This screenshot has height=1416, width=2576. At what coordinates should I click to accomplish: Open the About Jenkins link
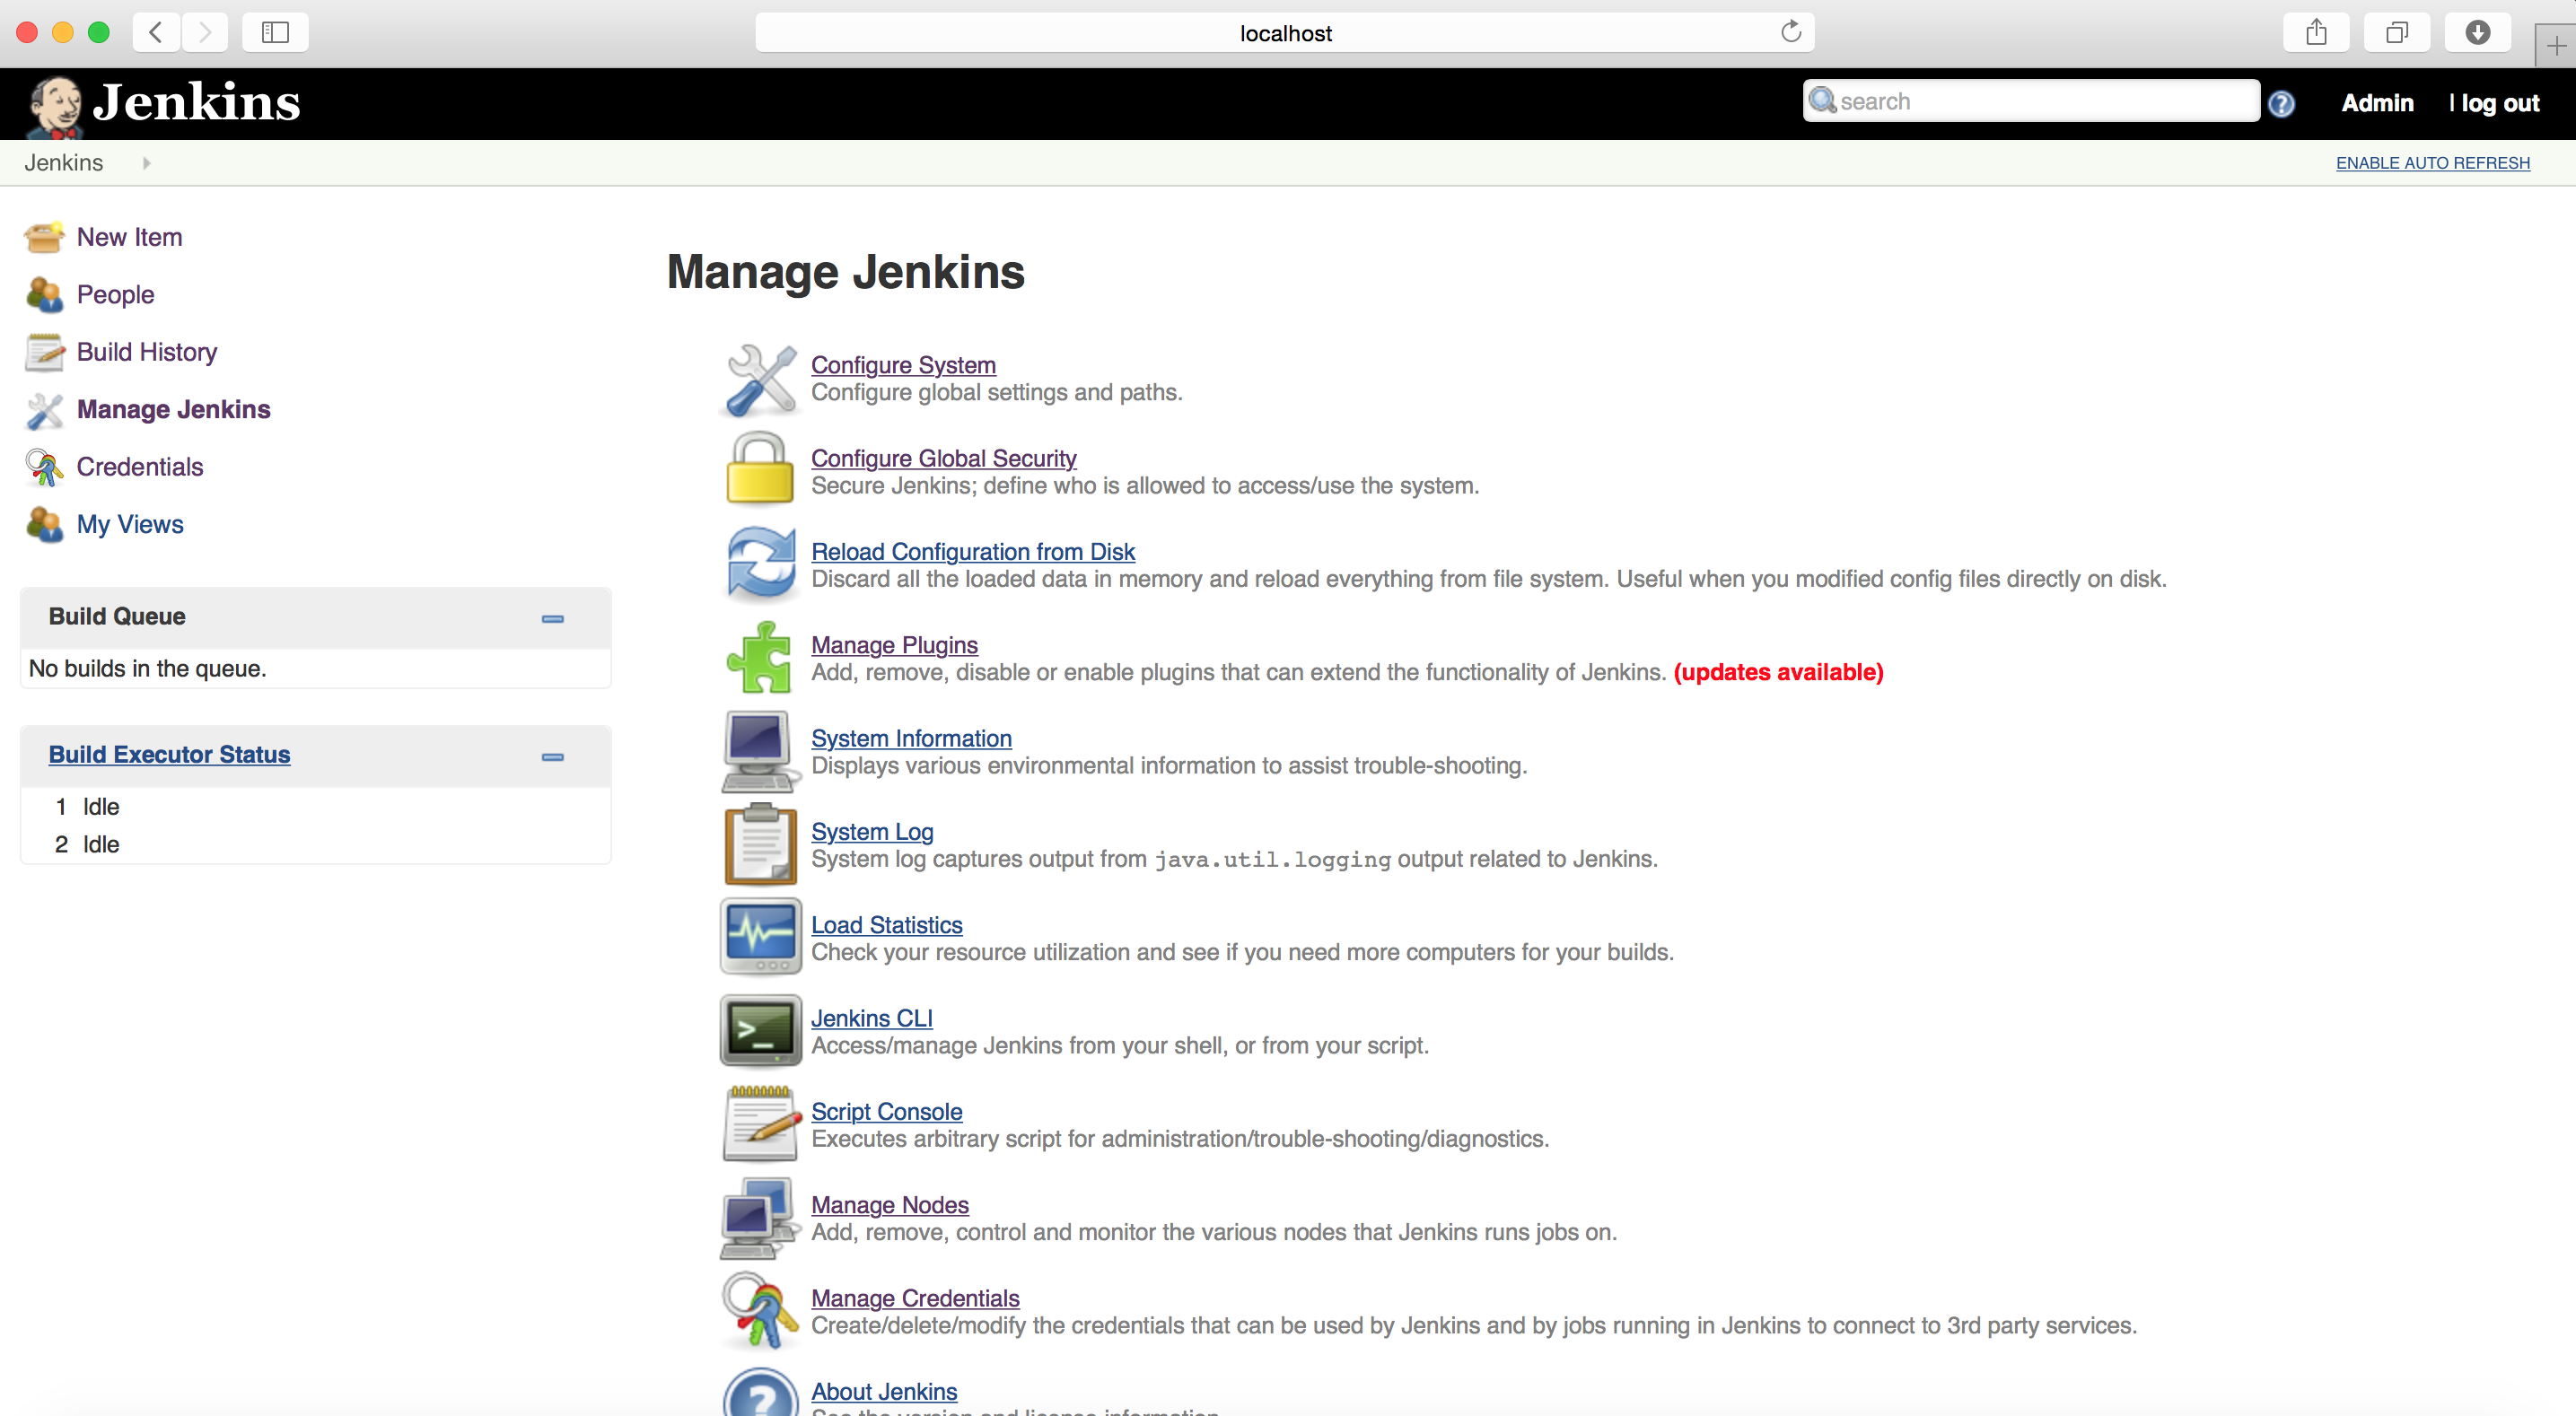click(x=884, y=1392)
